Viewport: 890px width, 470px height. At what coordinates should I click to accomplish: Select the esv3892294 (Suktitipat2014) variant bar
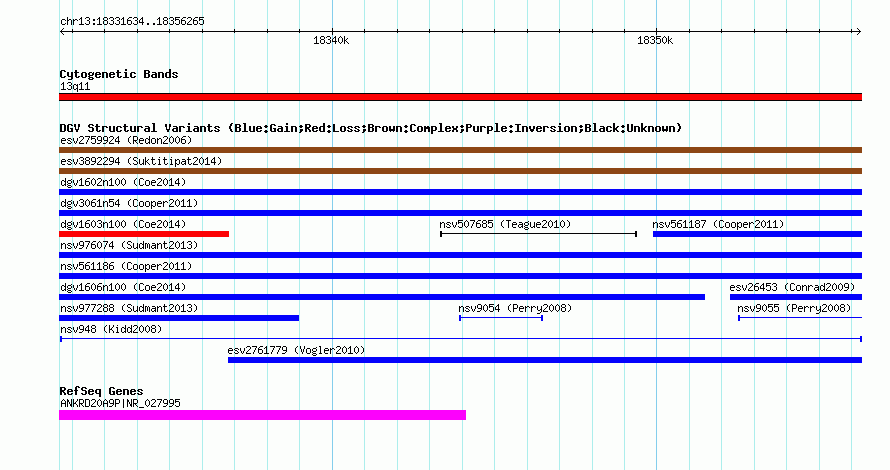[460, 171]
